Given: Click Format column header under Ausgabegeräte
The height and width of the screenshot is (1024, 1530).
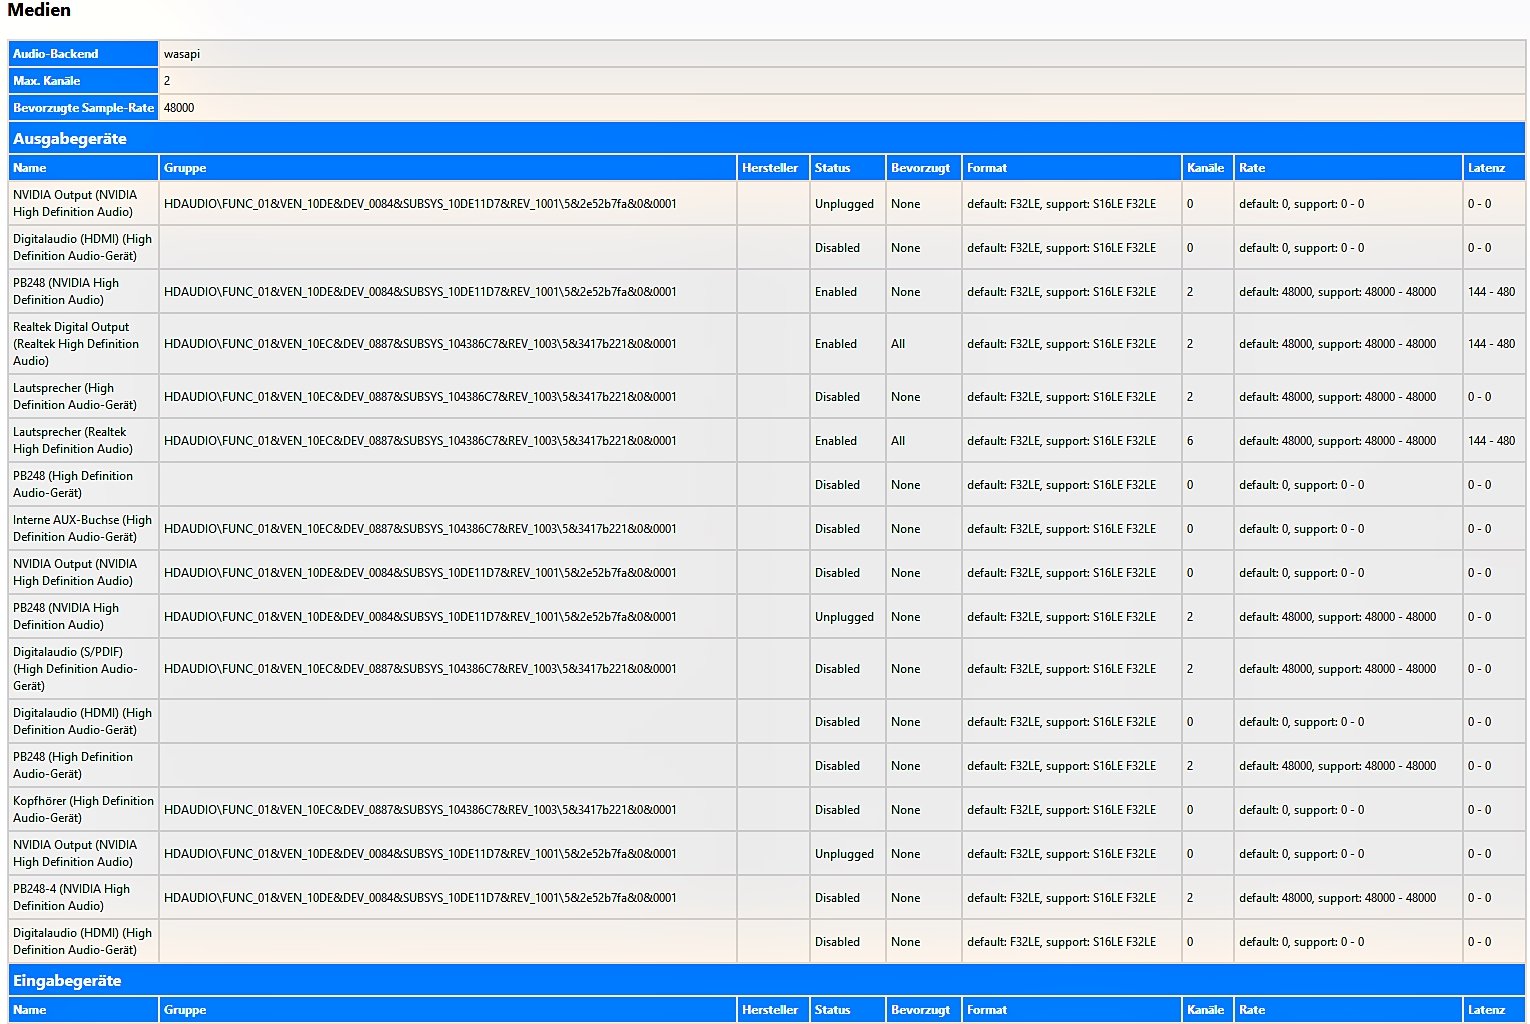Looking at the screenshot, I should (987, 168).
